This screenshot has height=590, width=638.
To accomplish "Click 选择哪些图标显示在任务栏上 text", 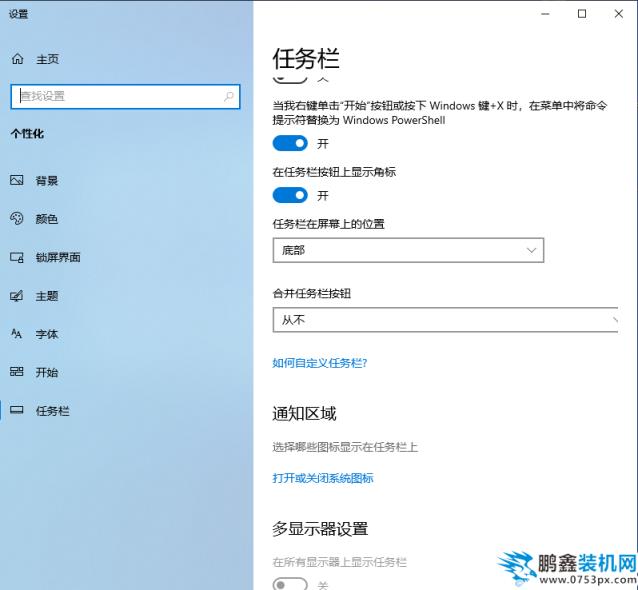I will click(345, 447).
